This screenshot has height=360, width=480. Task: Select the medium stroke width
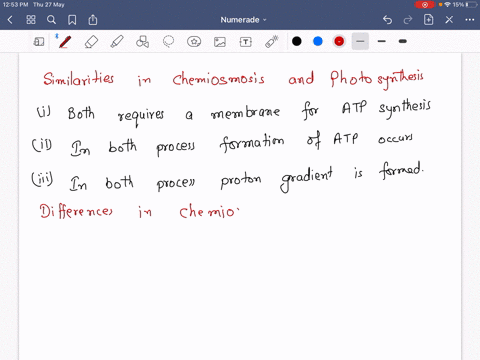(382, 41)
